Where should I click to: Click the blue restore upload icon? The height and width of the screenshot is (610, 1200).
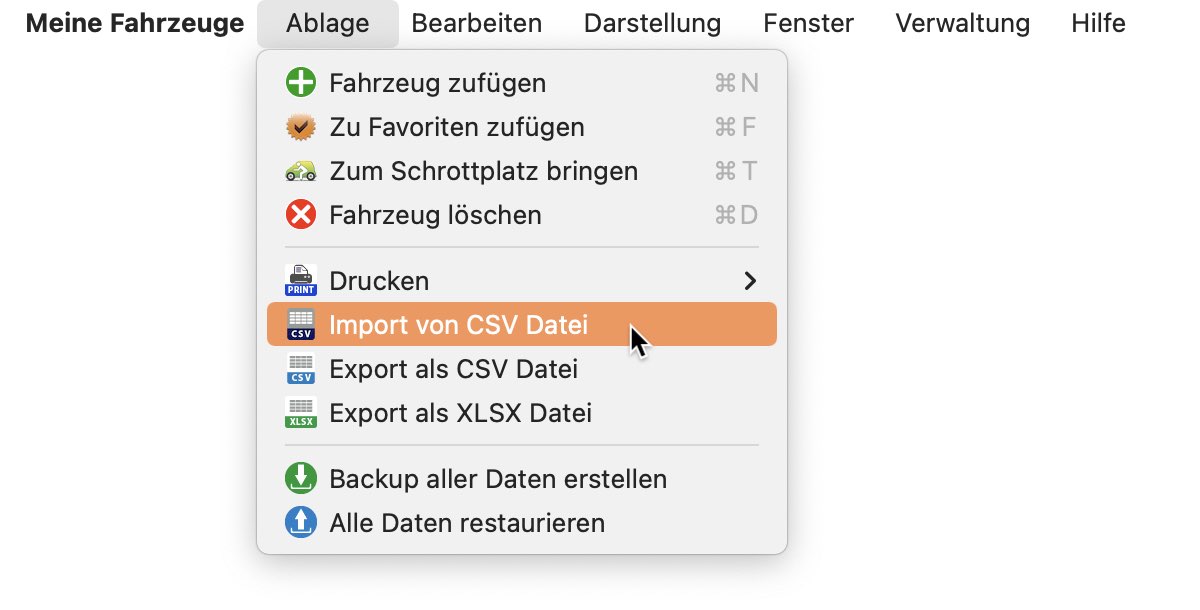click(301, 523)
